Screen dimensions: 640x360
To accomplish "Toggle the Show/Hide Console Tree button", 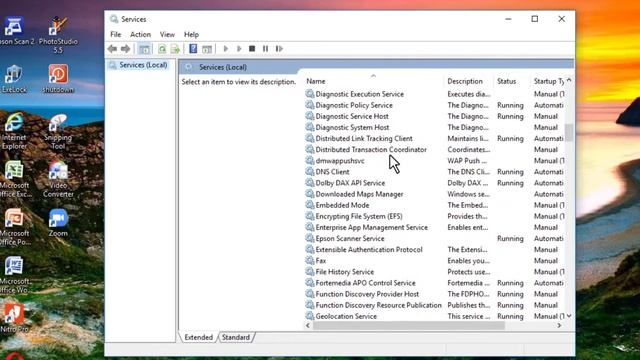I will tap(144, 49).
